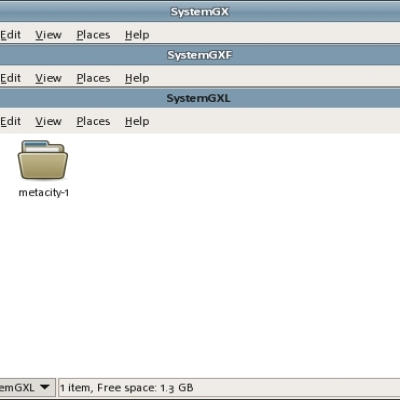Open the metacity-1 folder icon
Image resolution: width=400 pixels, height=400 pixels.
click(43, 160)
